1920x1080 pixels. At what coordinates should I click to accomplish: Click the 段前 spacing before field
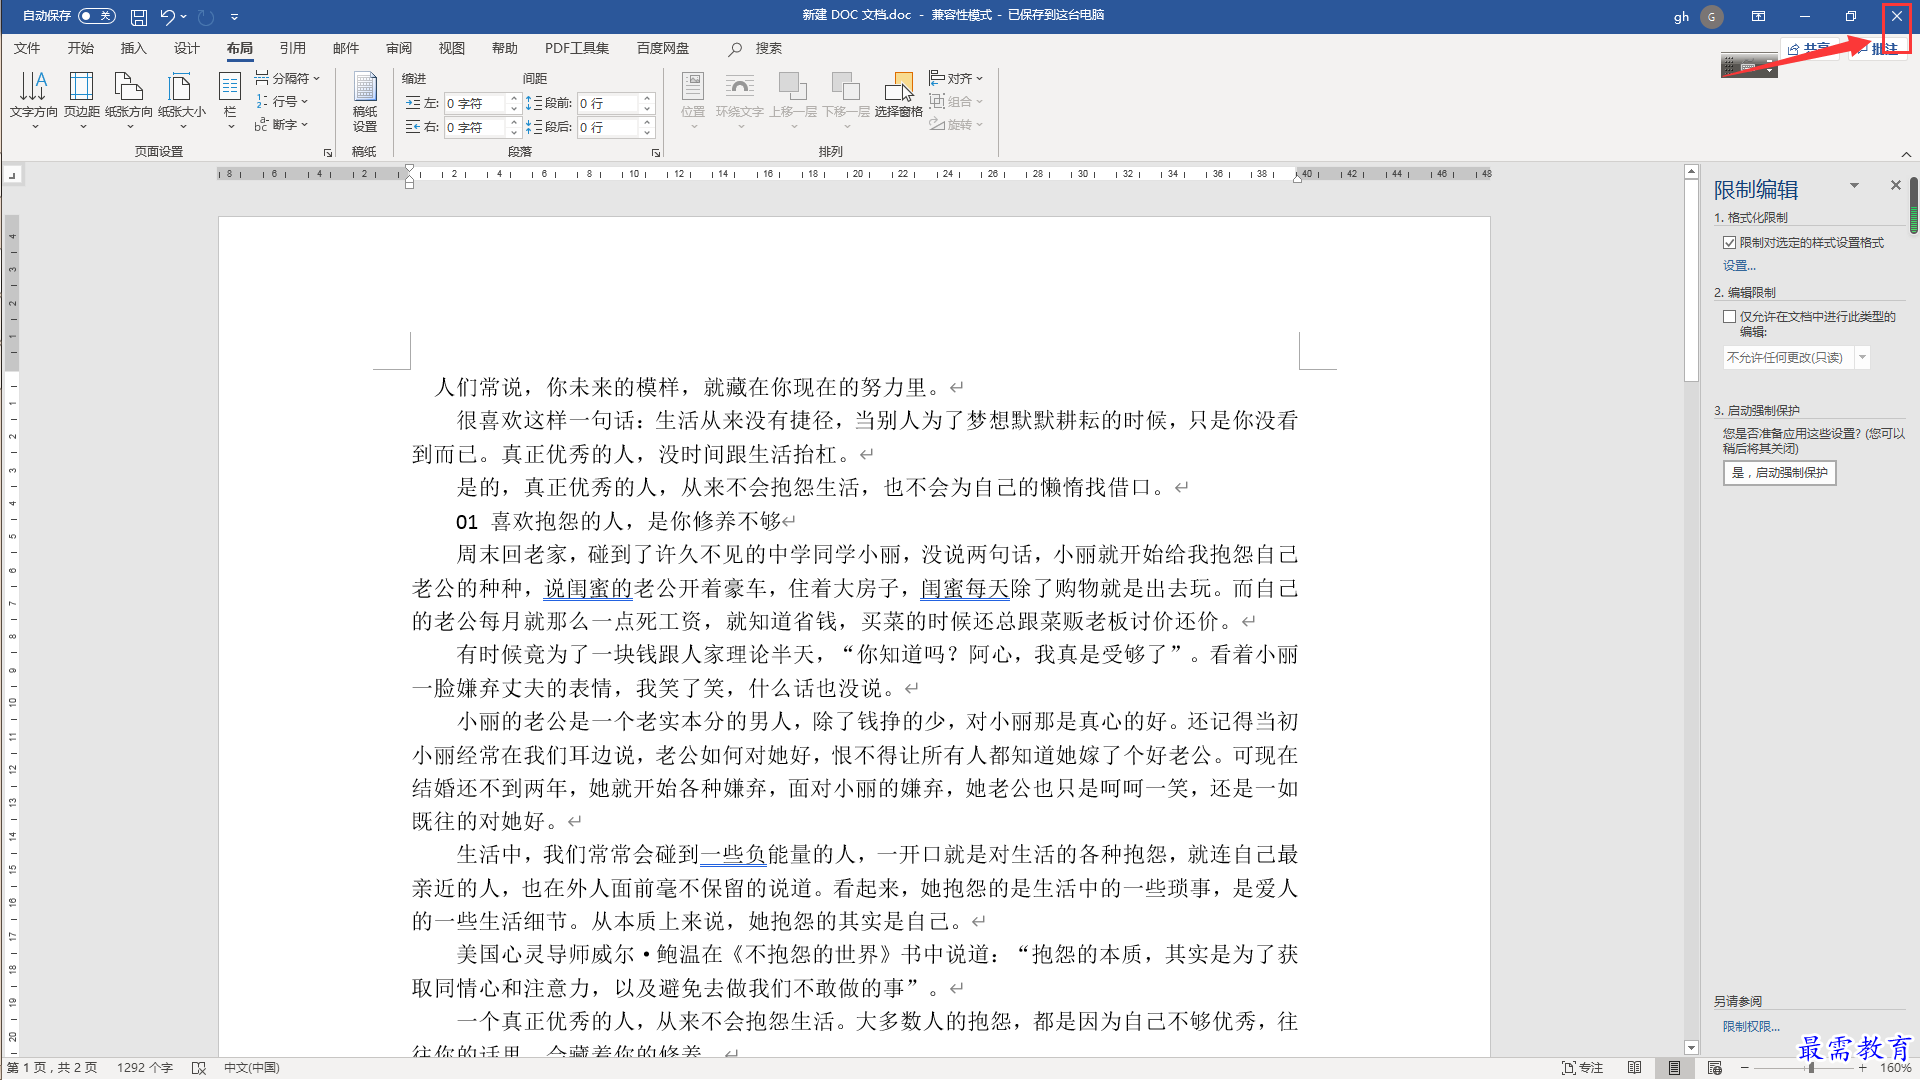[609, 103]
